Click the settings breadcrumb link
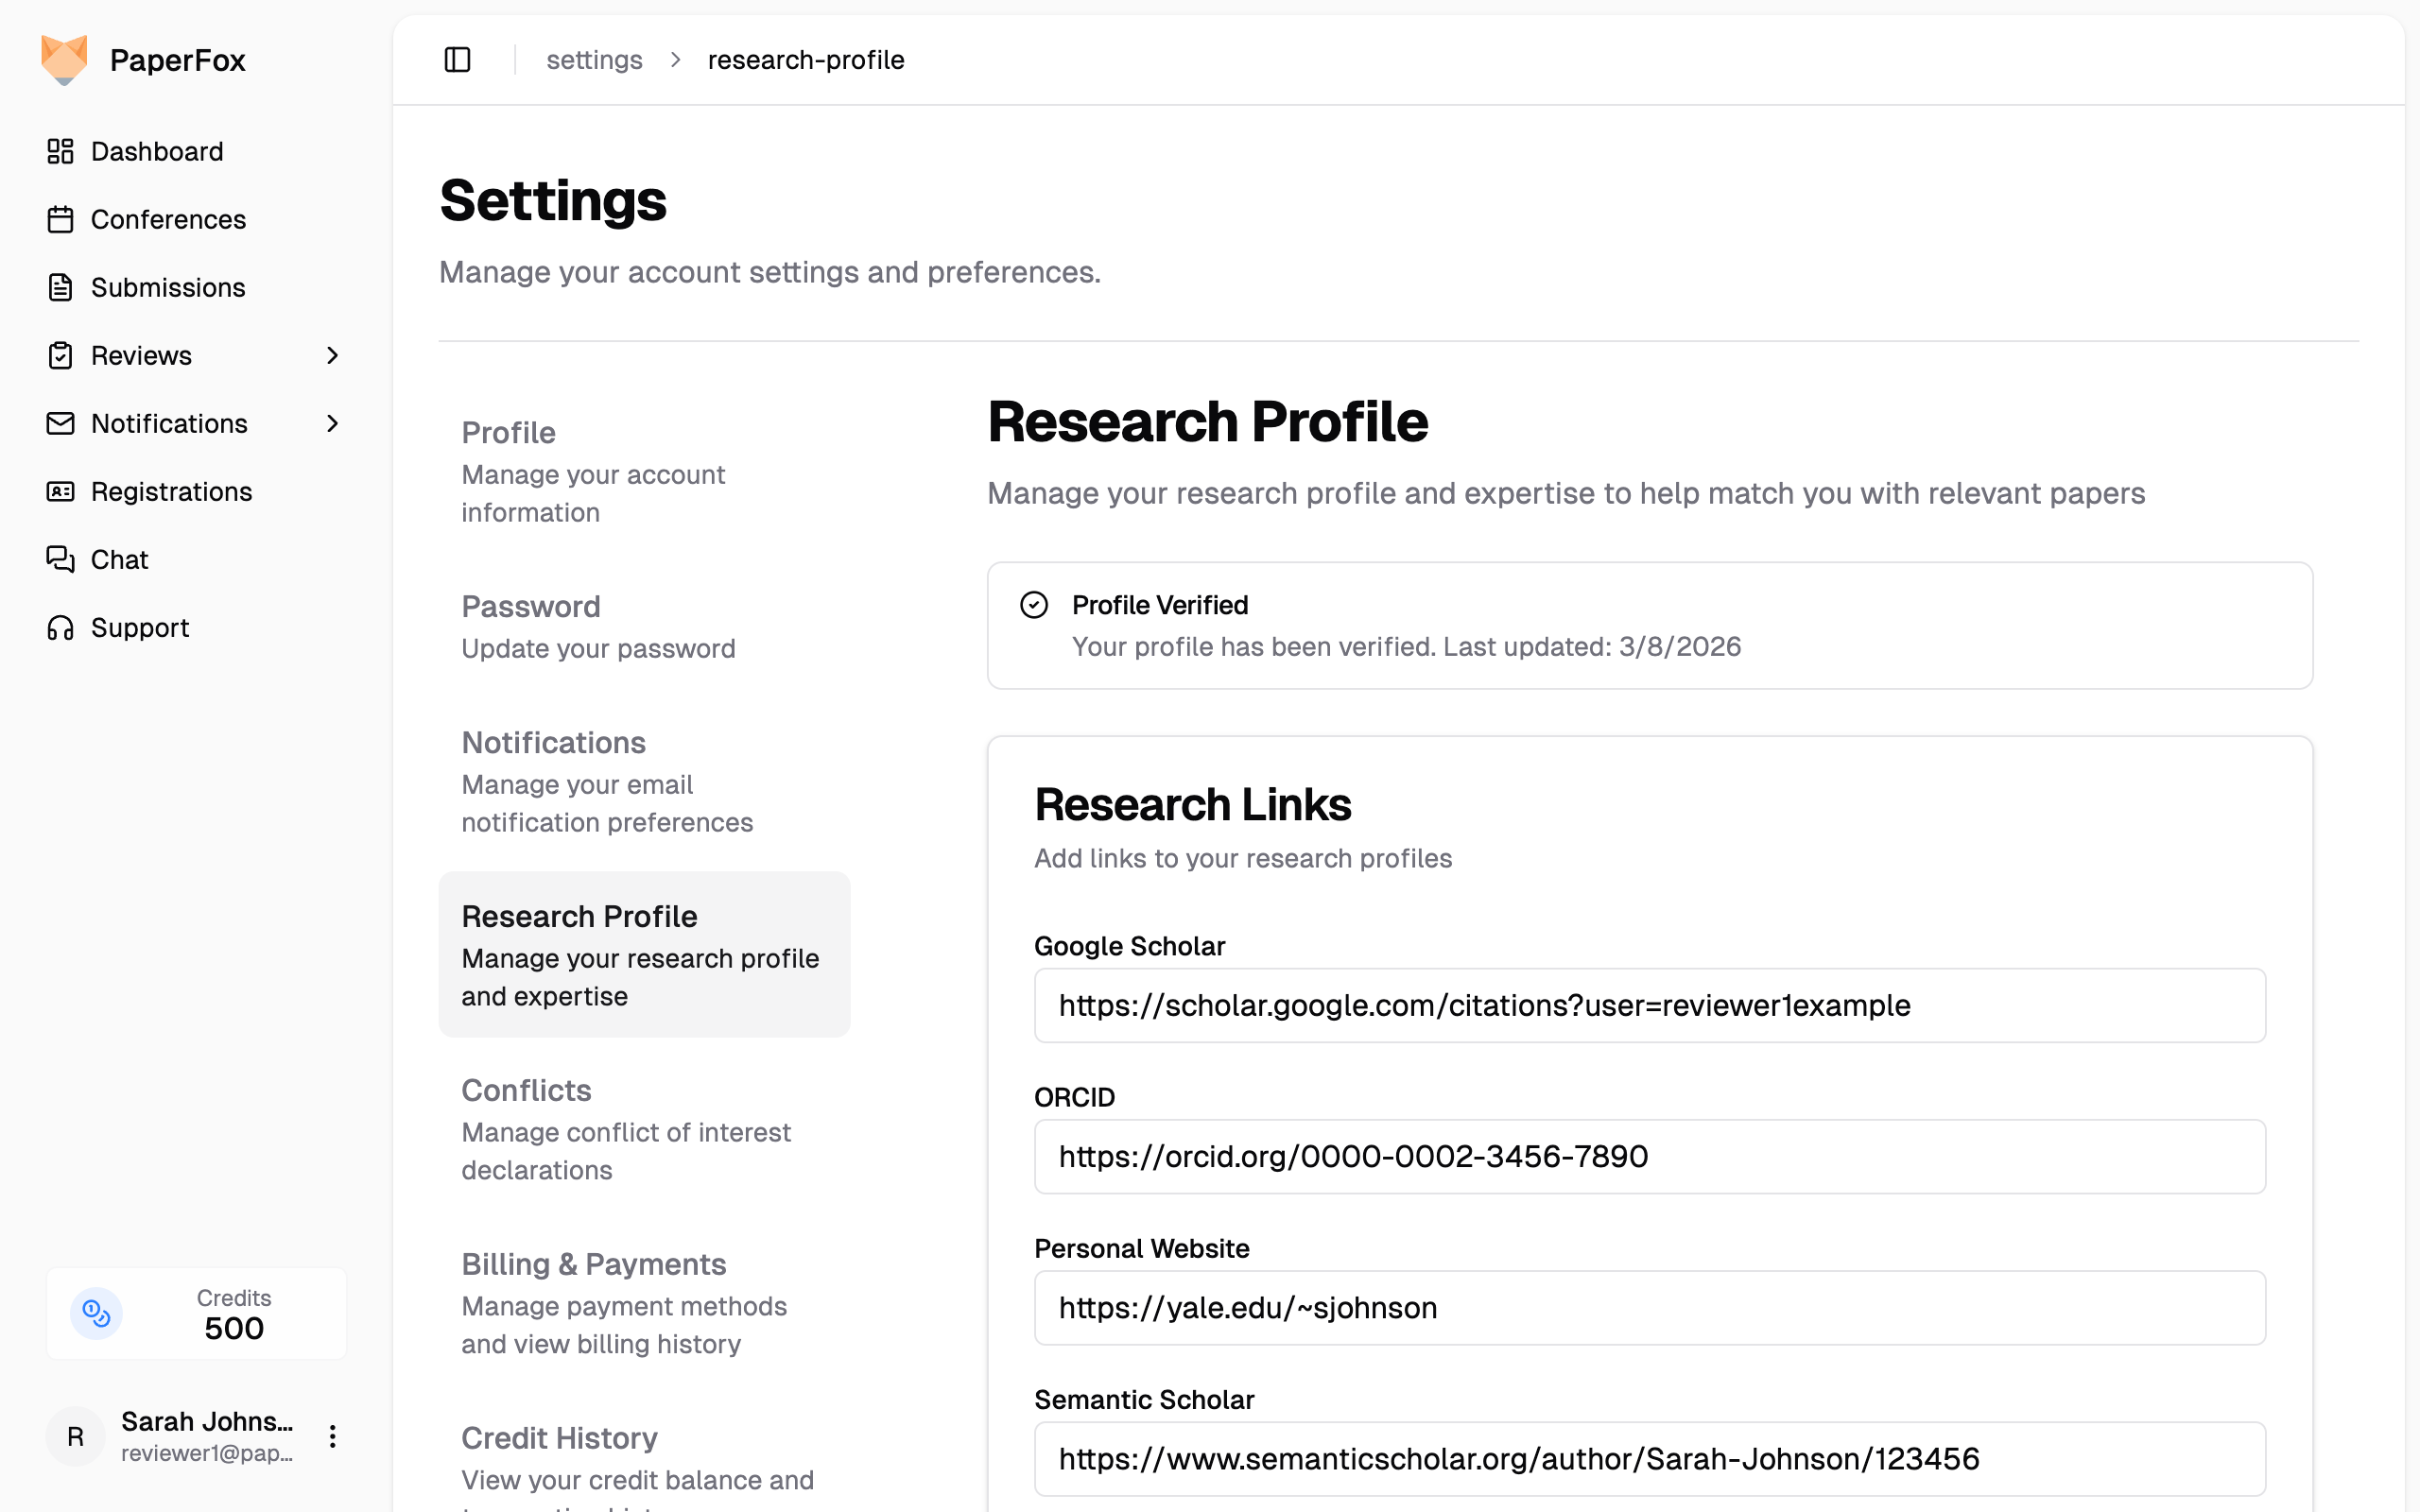Image resolution: width=2420 pixels, height=1512 pixels. coord(594,60)
